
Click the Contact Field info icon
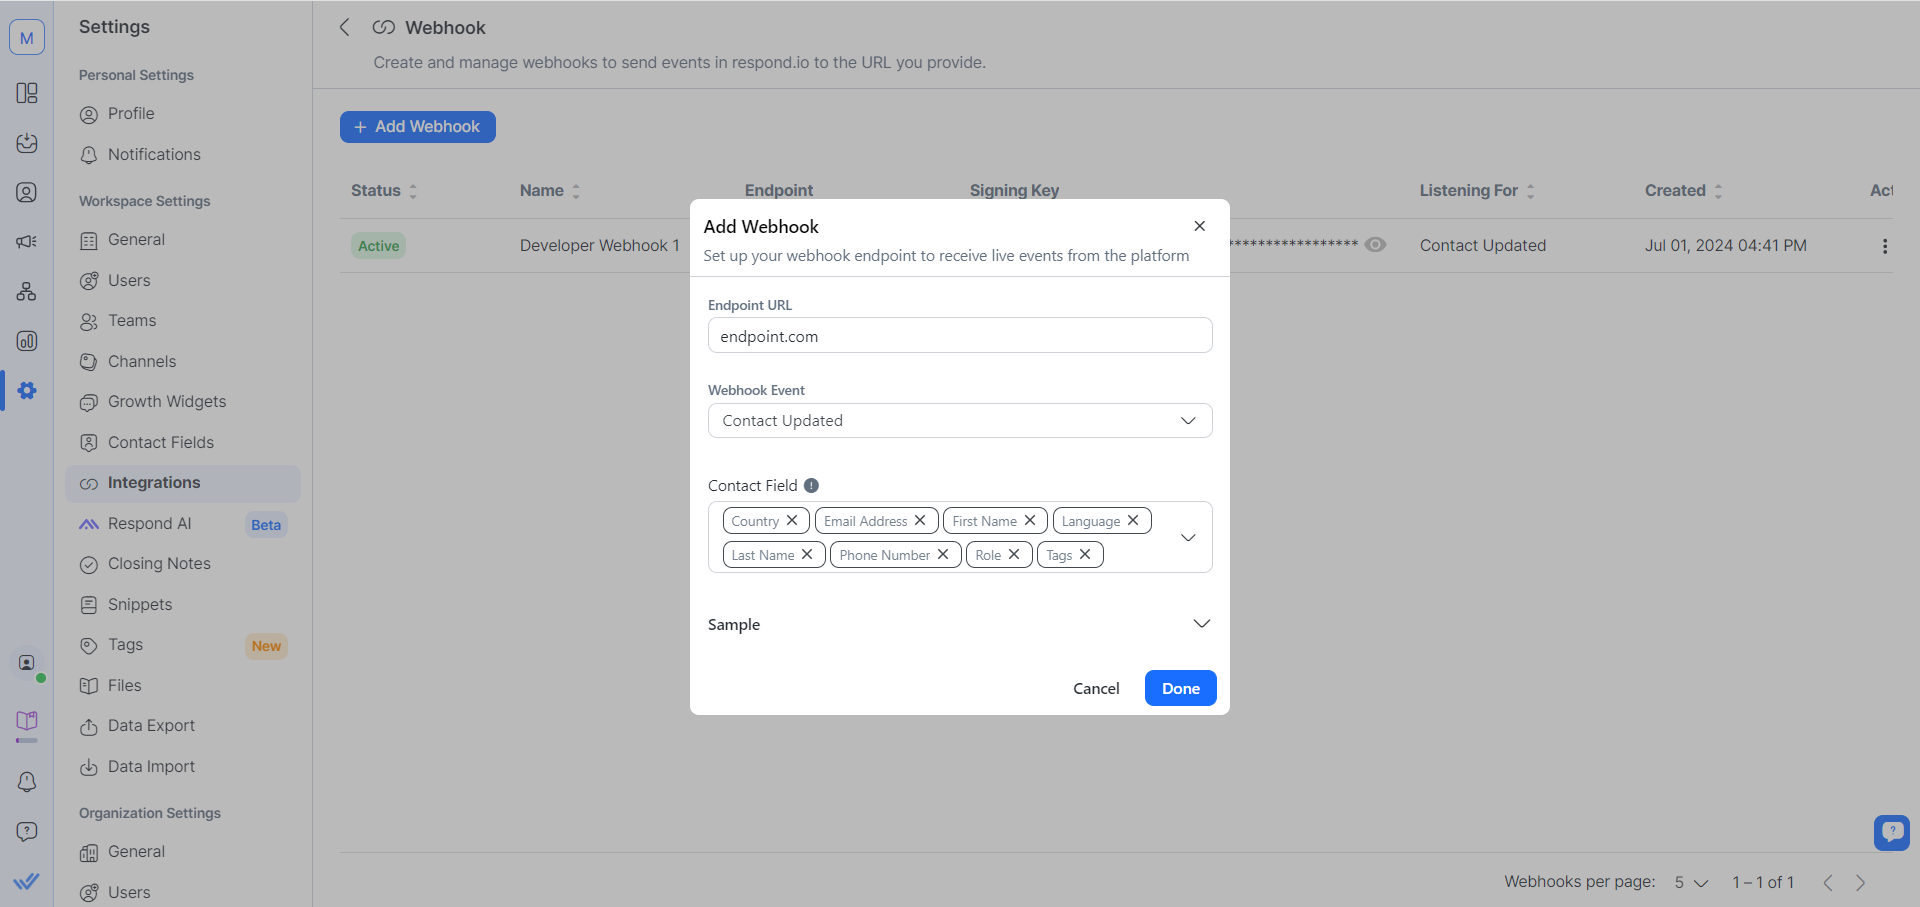[811, 485]
